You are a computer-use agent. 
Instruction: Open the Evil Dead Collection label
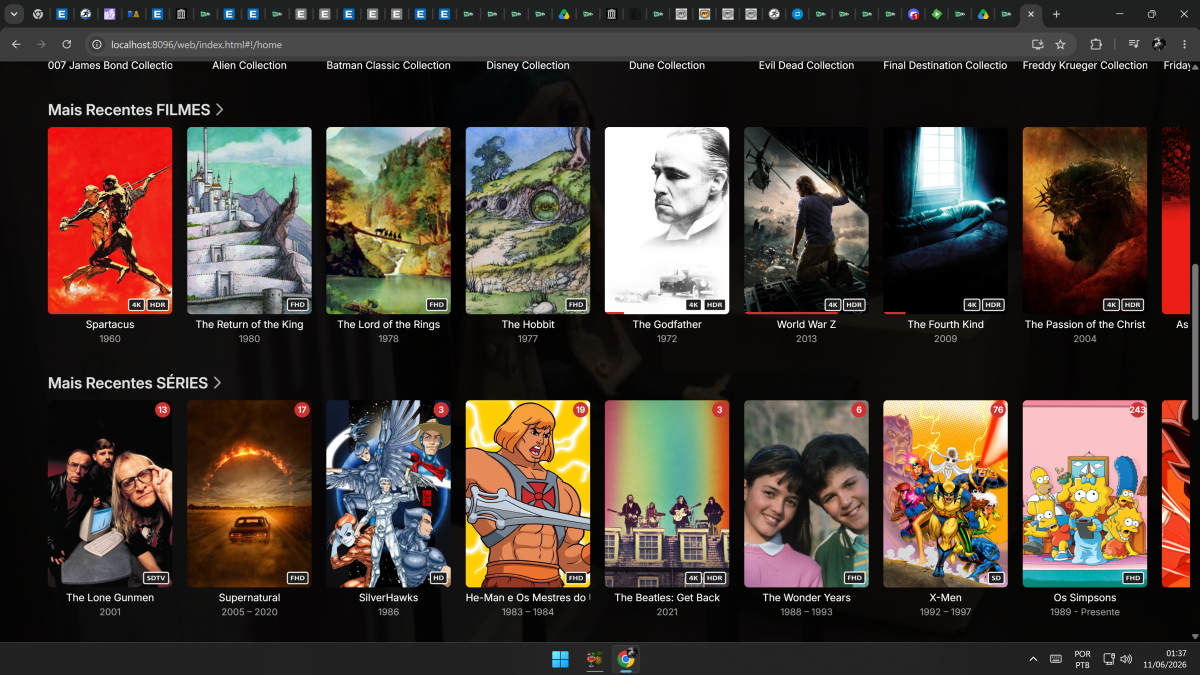(x=806, y=66)
